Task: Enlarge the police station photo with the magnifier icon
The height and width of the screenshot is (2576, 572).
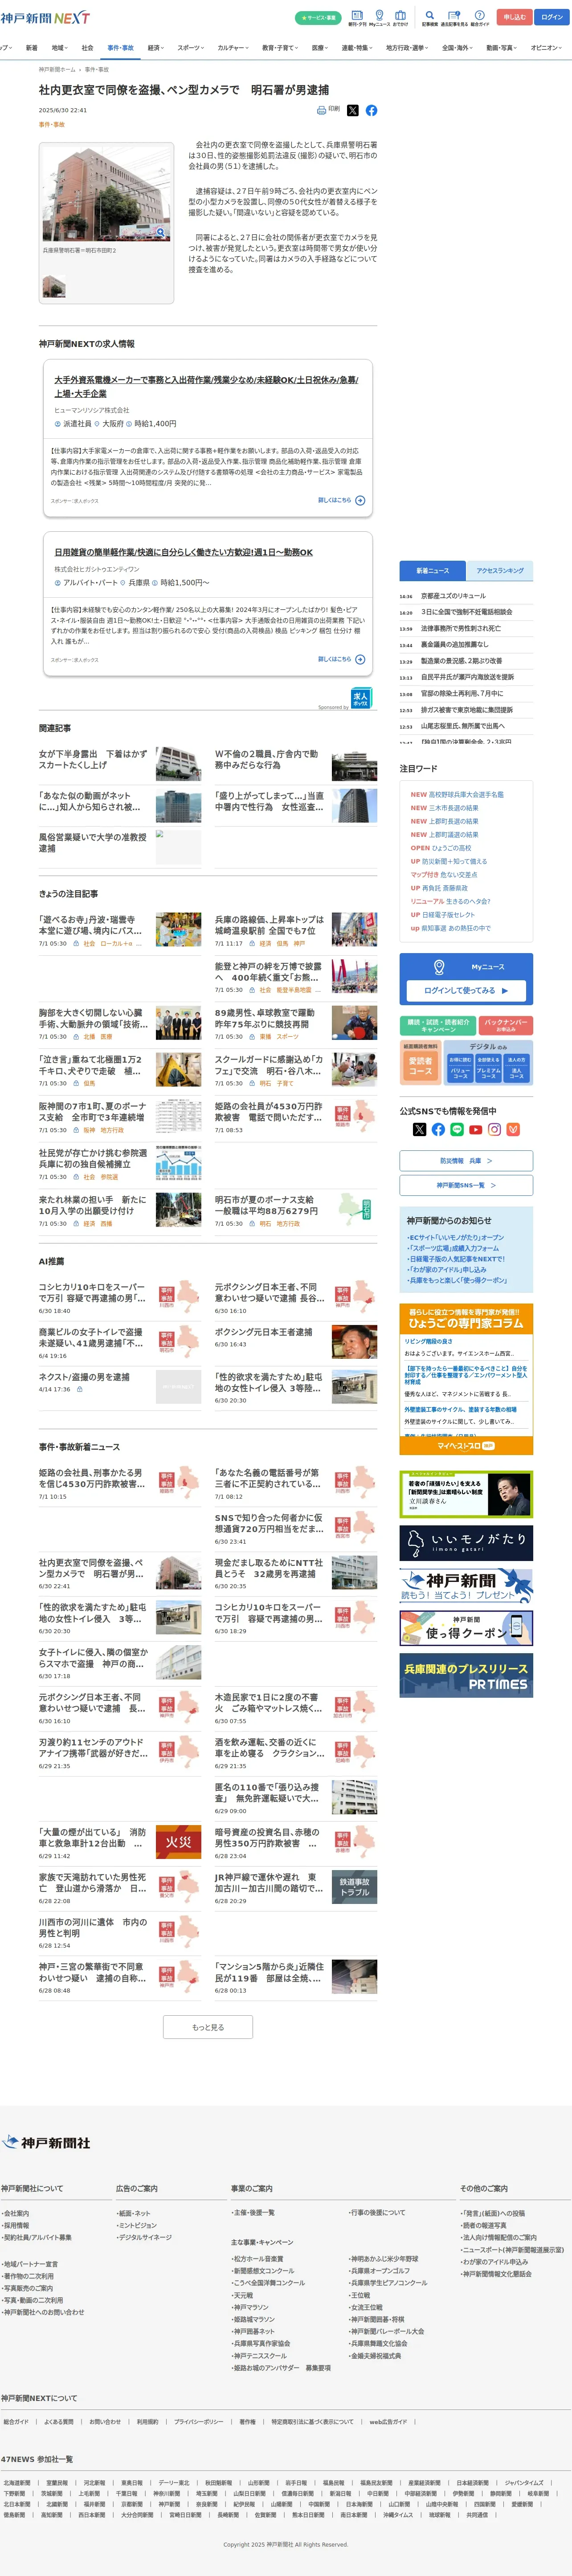Action: 160,232
